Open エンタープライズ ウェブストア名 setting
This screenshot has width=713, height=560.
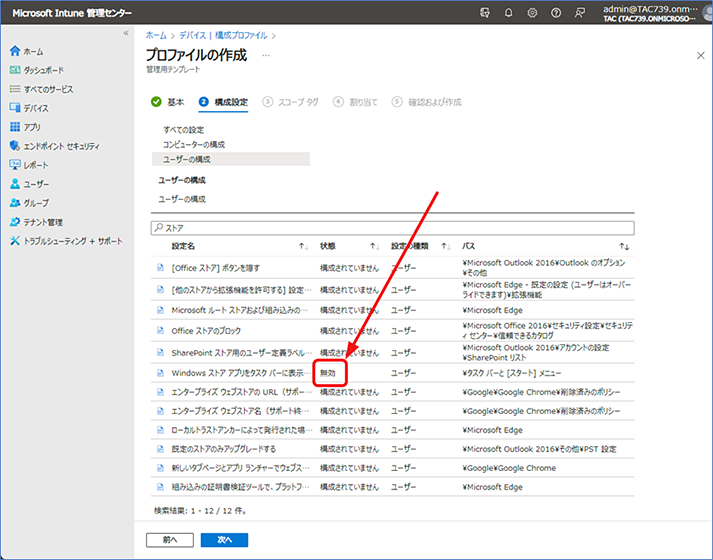(240, 411)
